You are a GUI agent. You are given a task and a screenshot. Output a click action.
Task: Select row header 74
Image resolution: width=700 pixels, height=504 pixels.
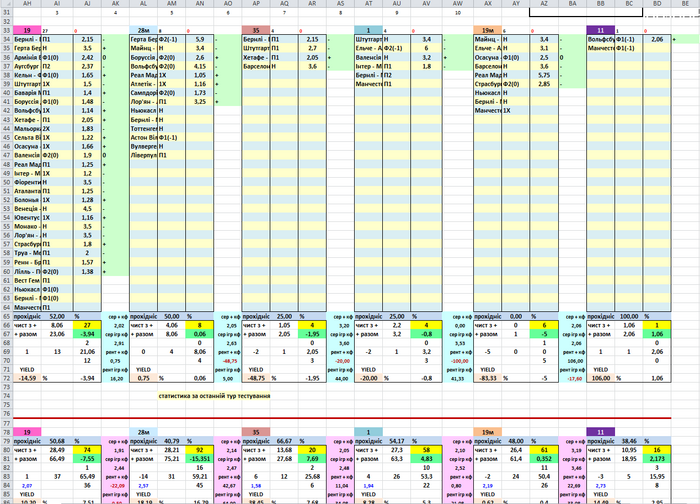[x=6, y=396]
